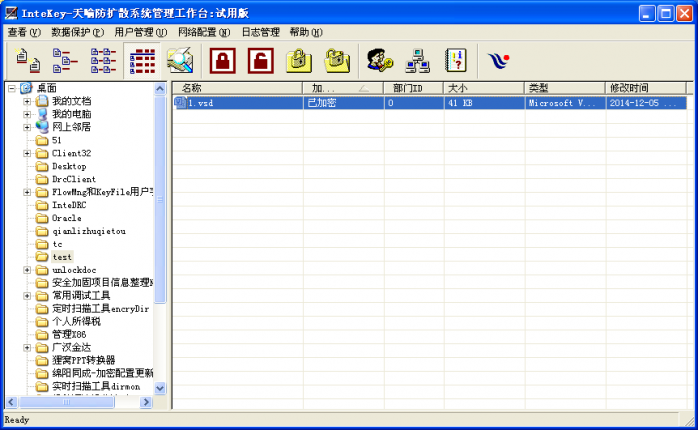The width and height of the screenshot is (698, 430).
Task: Click the red locked padlock encrypt icon
Action: [223, 61]
